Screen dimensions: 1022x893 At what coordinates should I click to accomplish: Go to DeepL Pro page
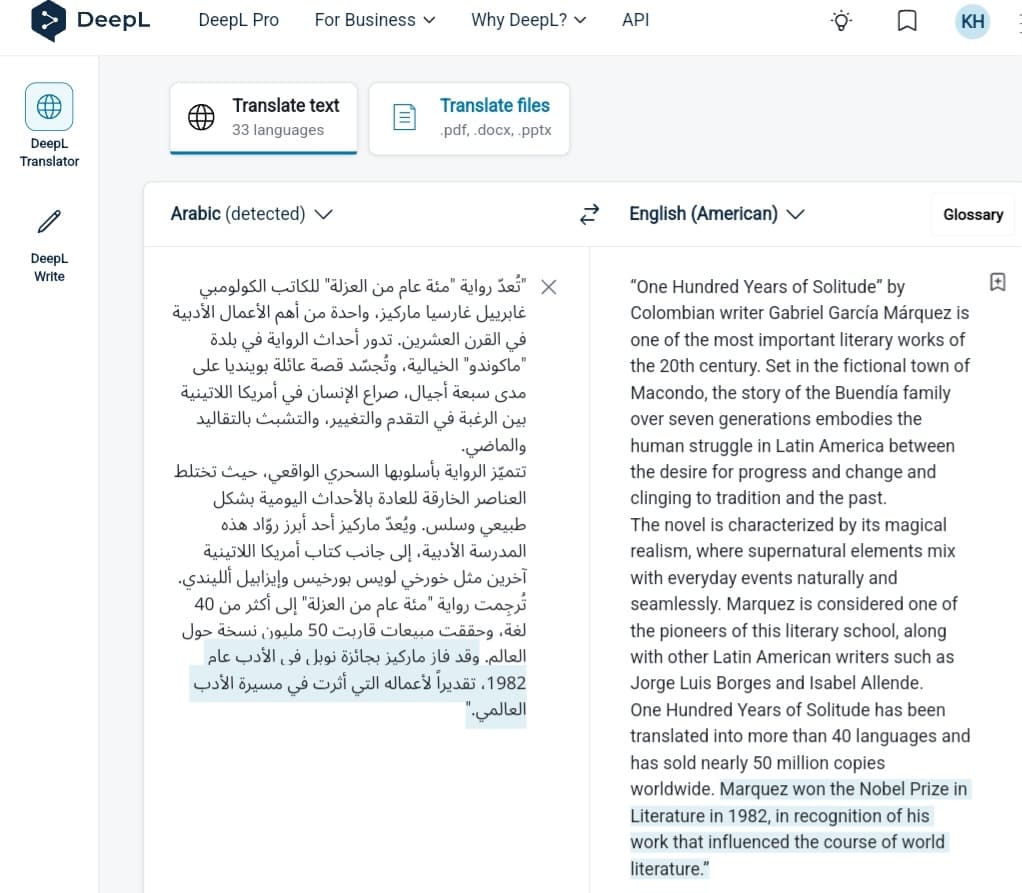click(x=238, y=20)
